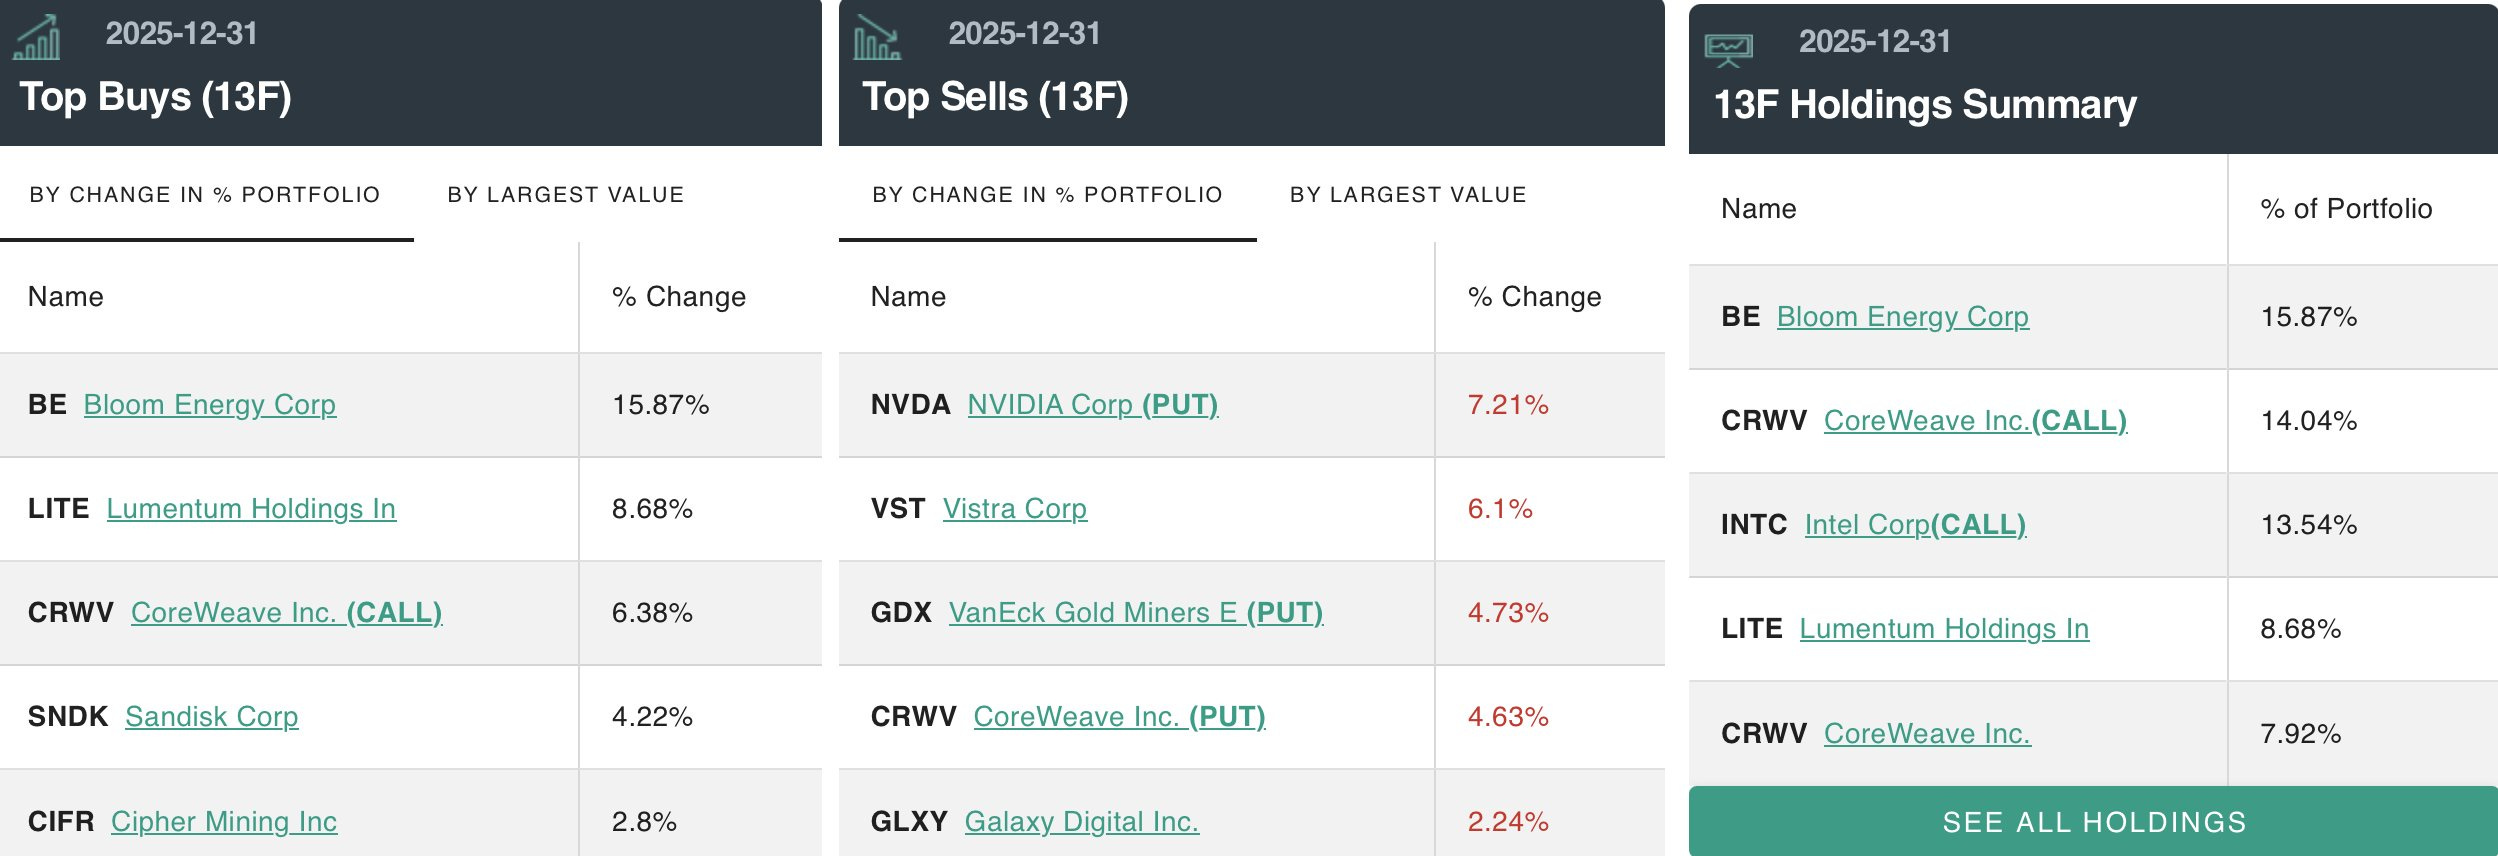Click the % of Portfolio column header
Viewport: 2498px width, 856px height.
2346,208
